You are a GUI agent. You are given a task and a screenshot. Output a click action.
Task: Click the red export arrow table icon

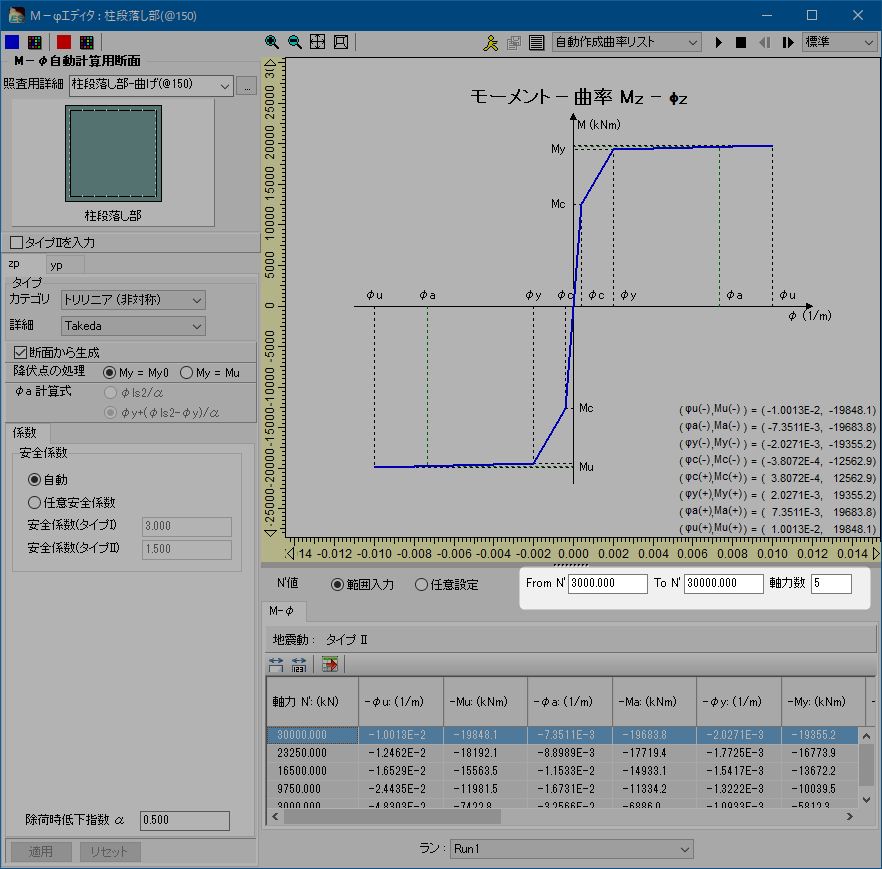[330, 664]
